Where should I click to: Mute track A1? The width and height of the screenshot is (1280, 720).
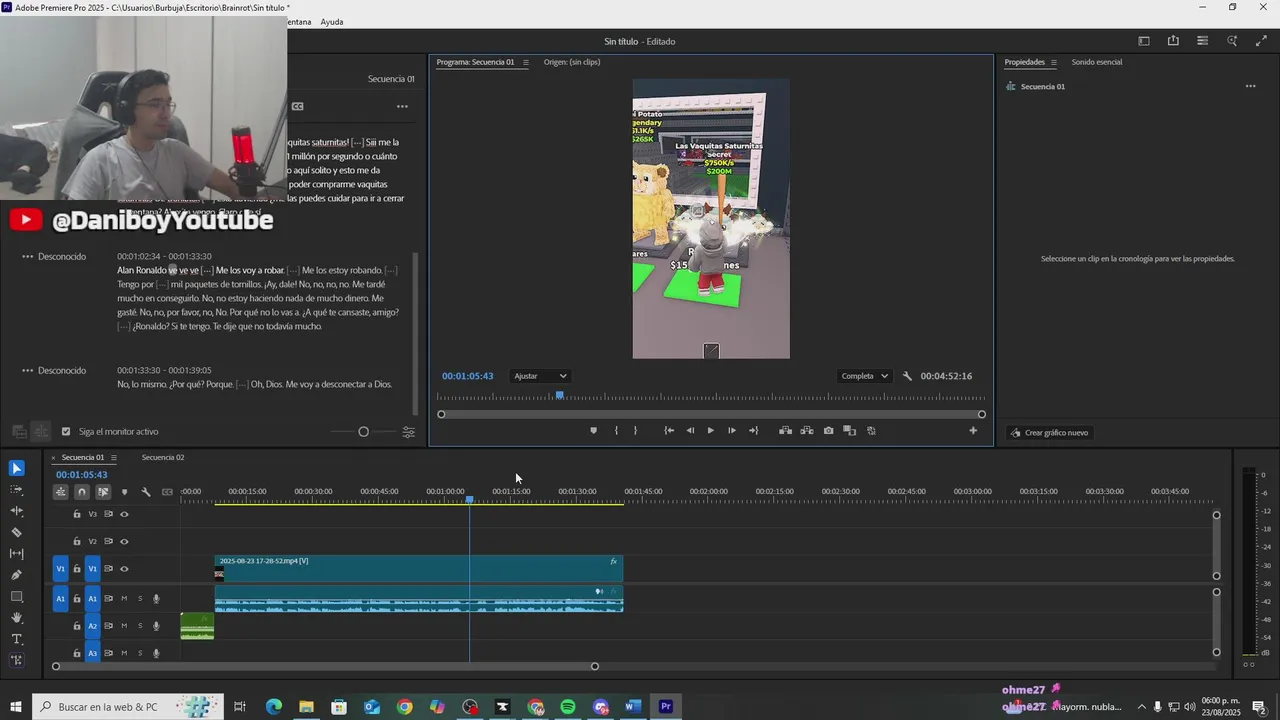124,599
